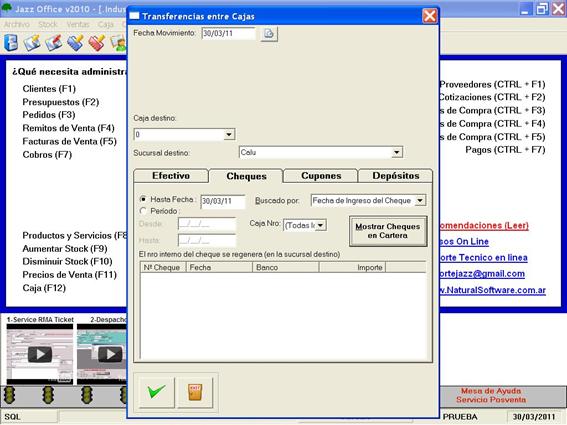The width and height of the screenshot is (567, 425).
Task: Expand the Caja Nro dropdown
Action: pos(320,225)
